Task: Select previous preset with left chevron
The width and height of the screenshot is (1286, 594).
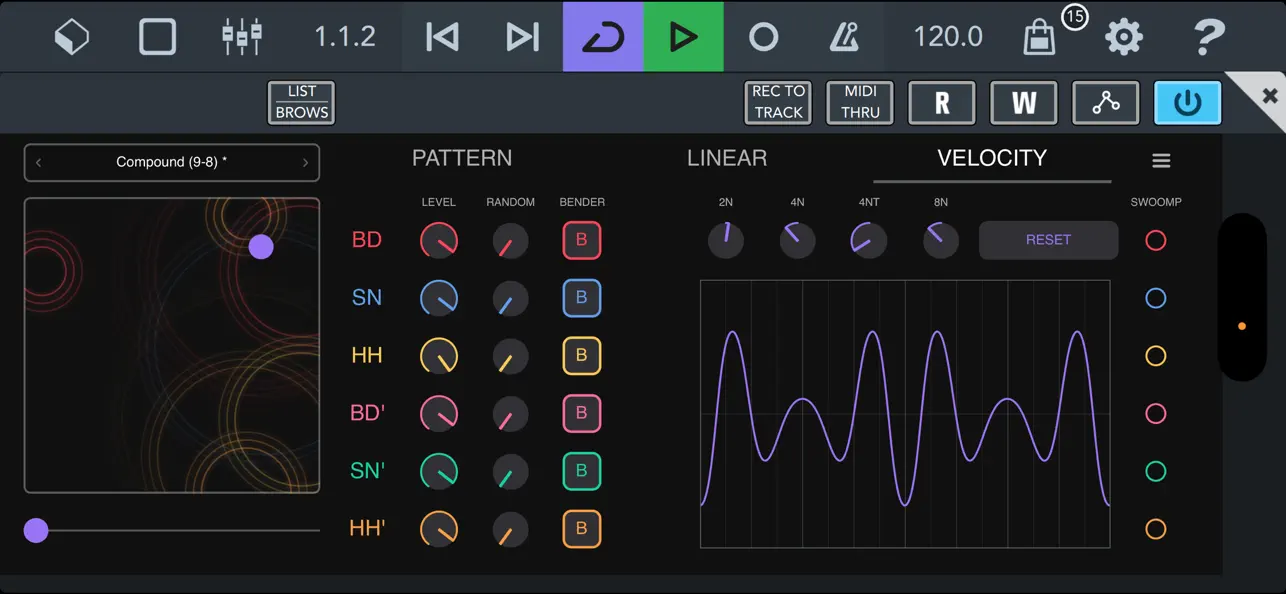Action: click(39, 162)
